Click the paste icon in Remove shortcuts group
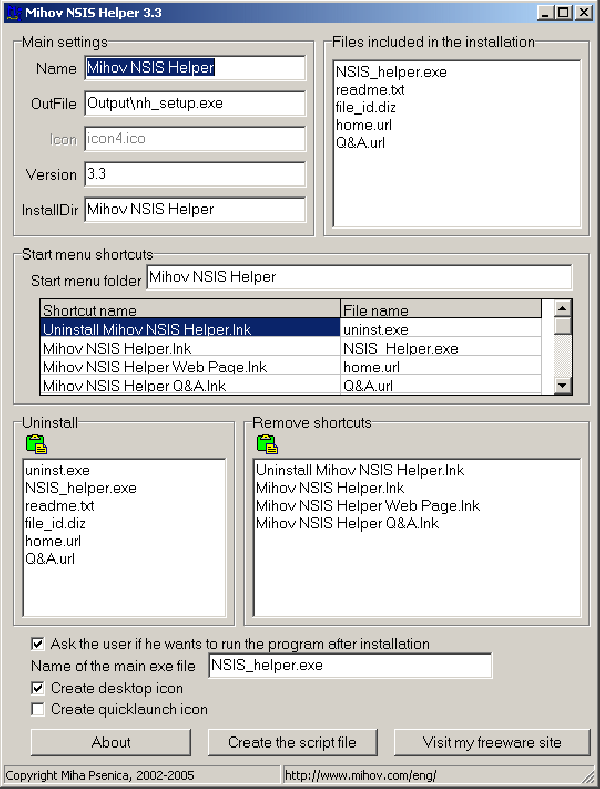The image size is (600, 789). (x=267, y=444)
